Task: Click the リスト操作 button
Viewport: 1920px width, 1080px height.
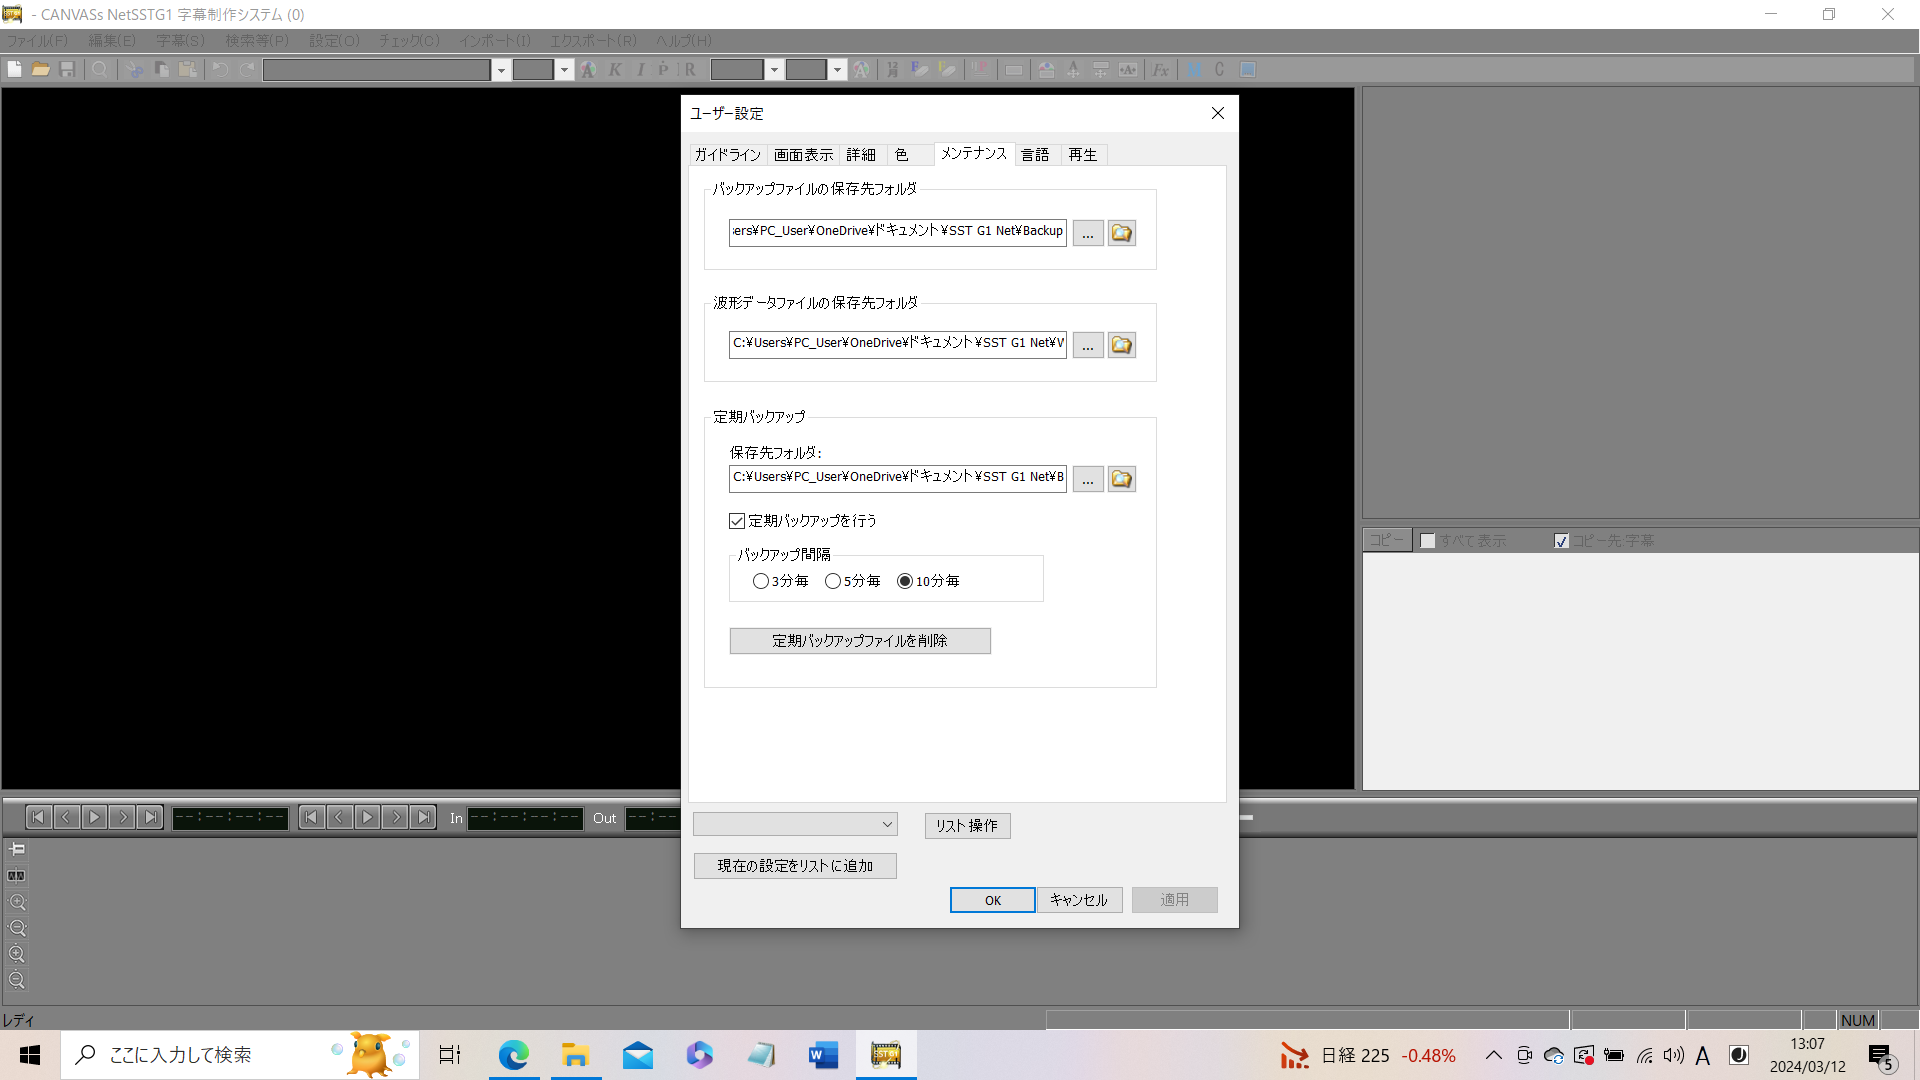Action: [967, 825]
